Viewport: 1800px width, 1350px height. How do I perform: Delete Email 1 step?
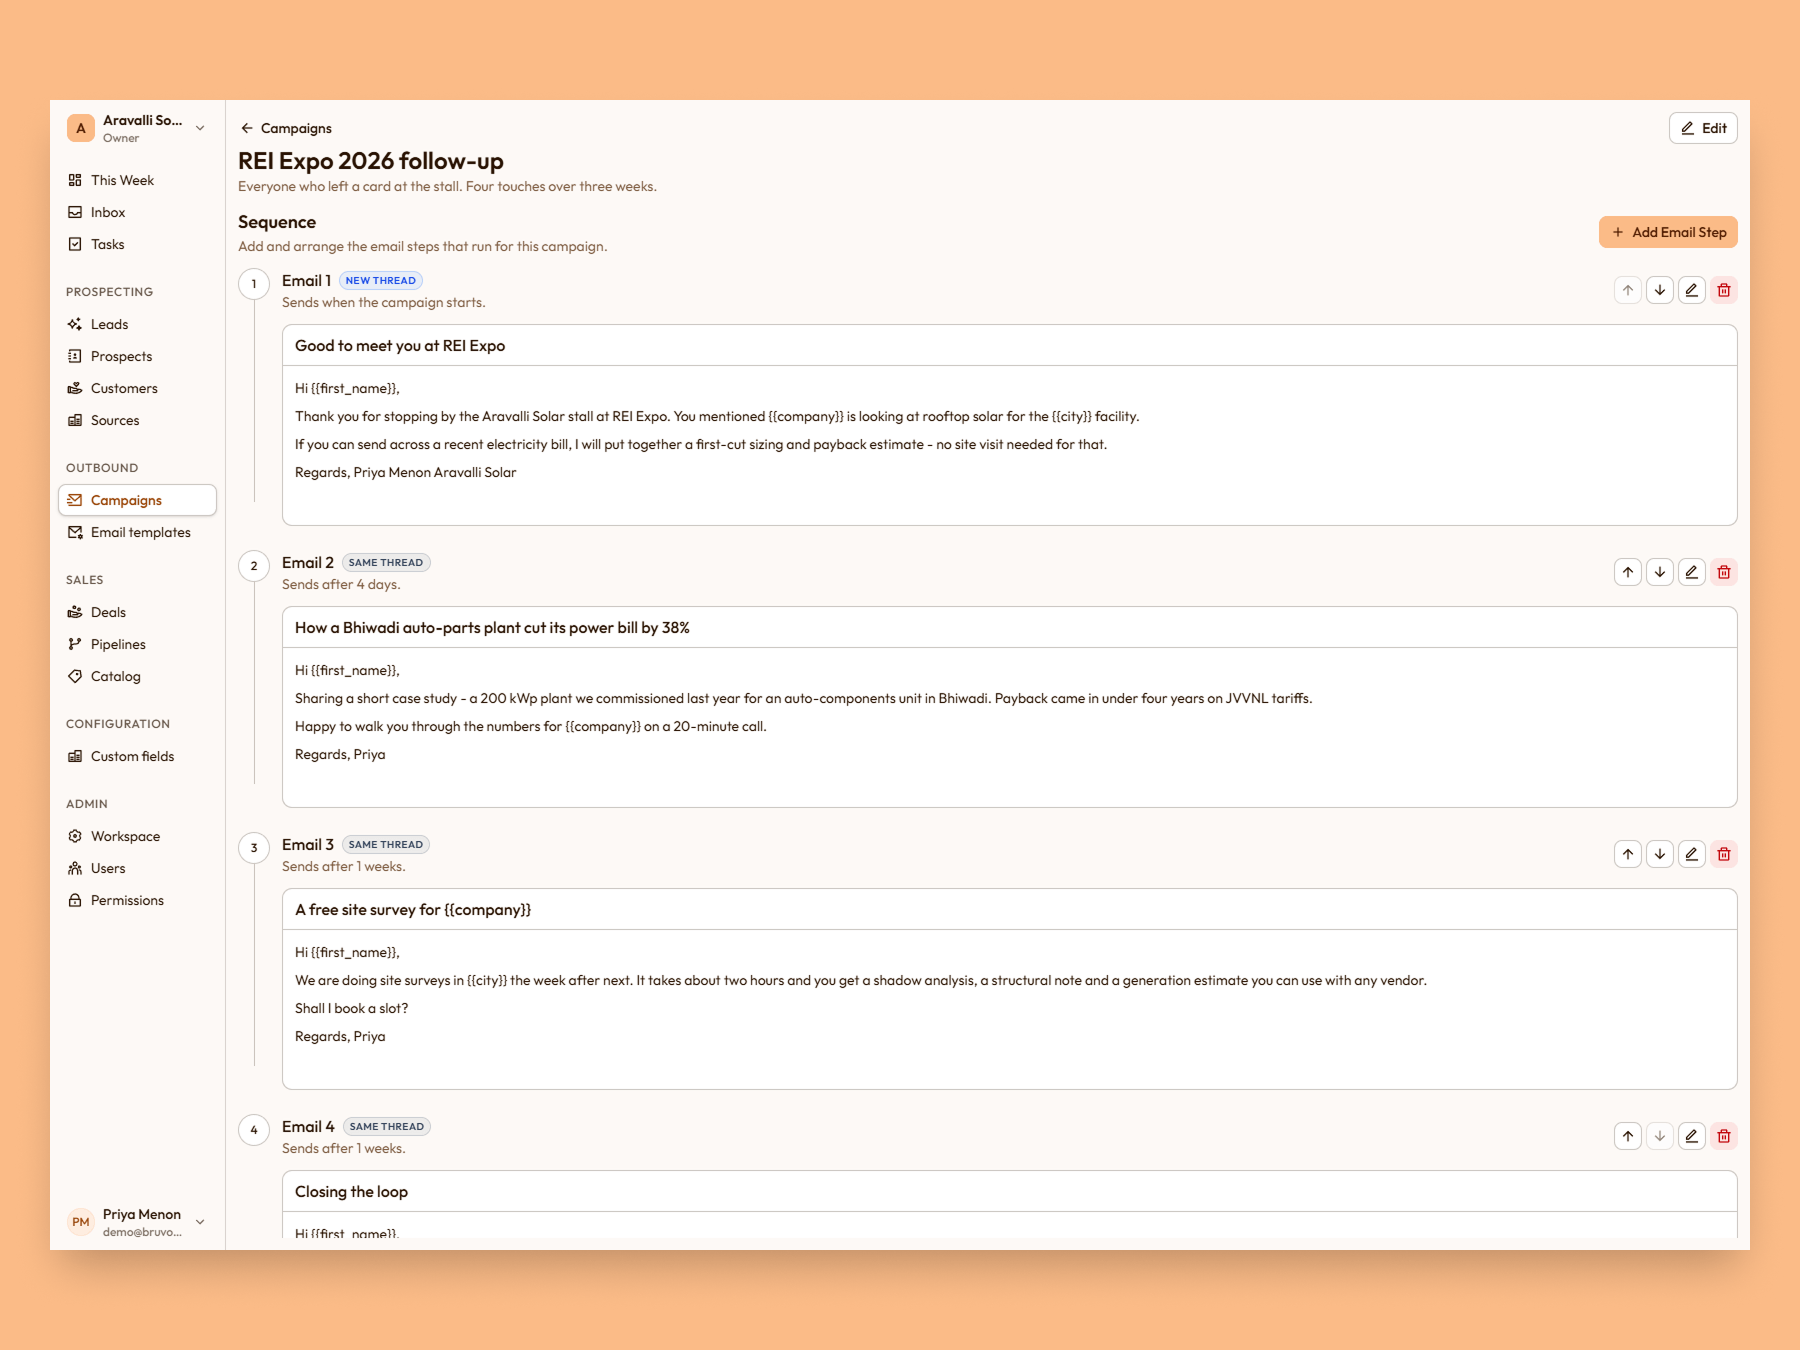1724,290
